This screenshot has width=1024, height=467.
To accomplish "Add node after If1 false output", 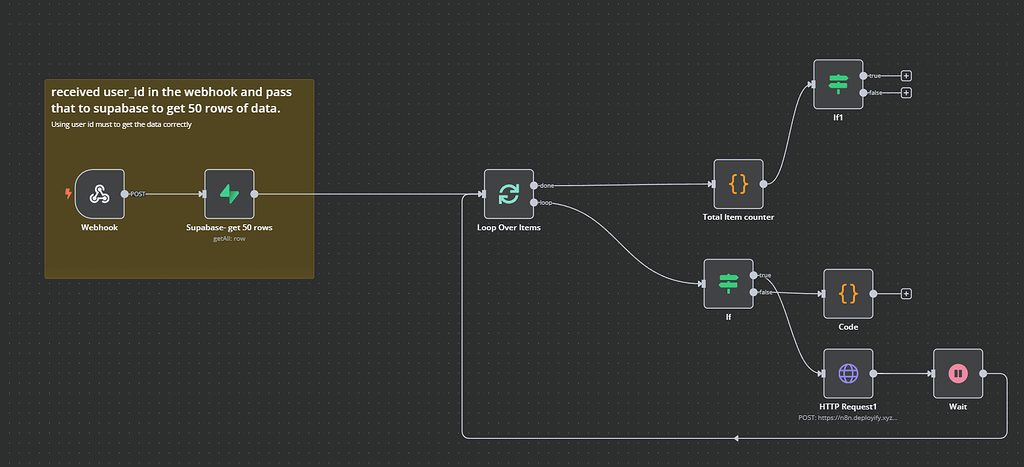I will tap(906, 93).
